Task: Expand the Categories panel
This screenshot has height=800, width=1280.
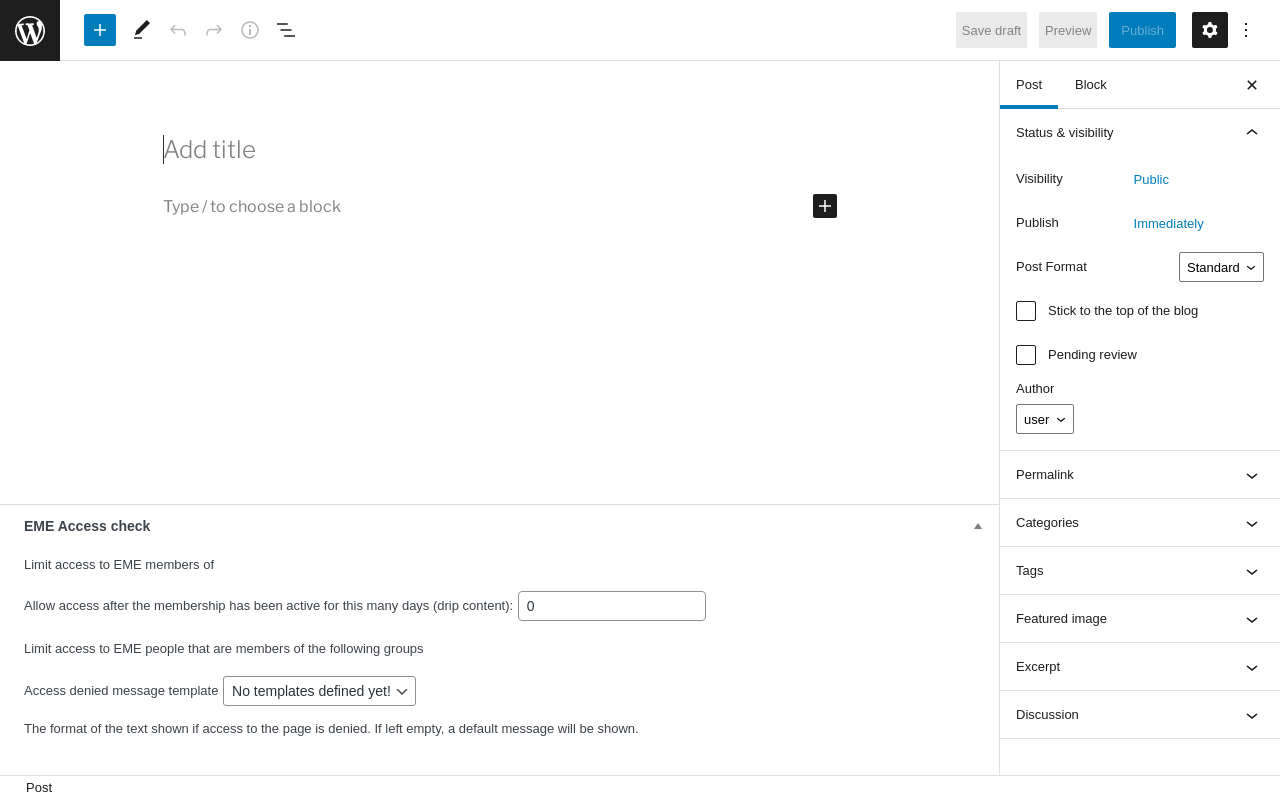Action: point(1139,523)
